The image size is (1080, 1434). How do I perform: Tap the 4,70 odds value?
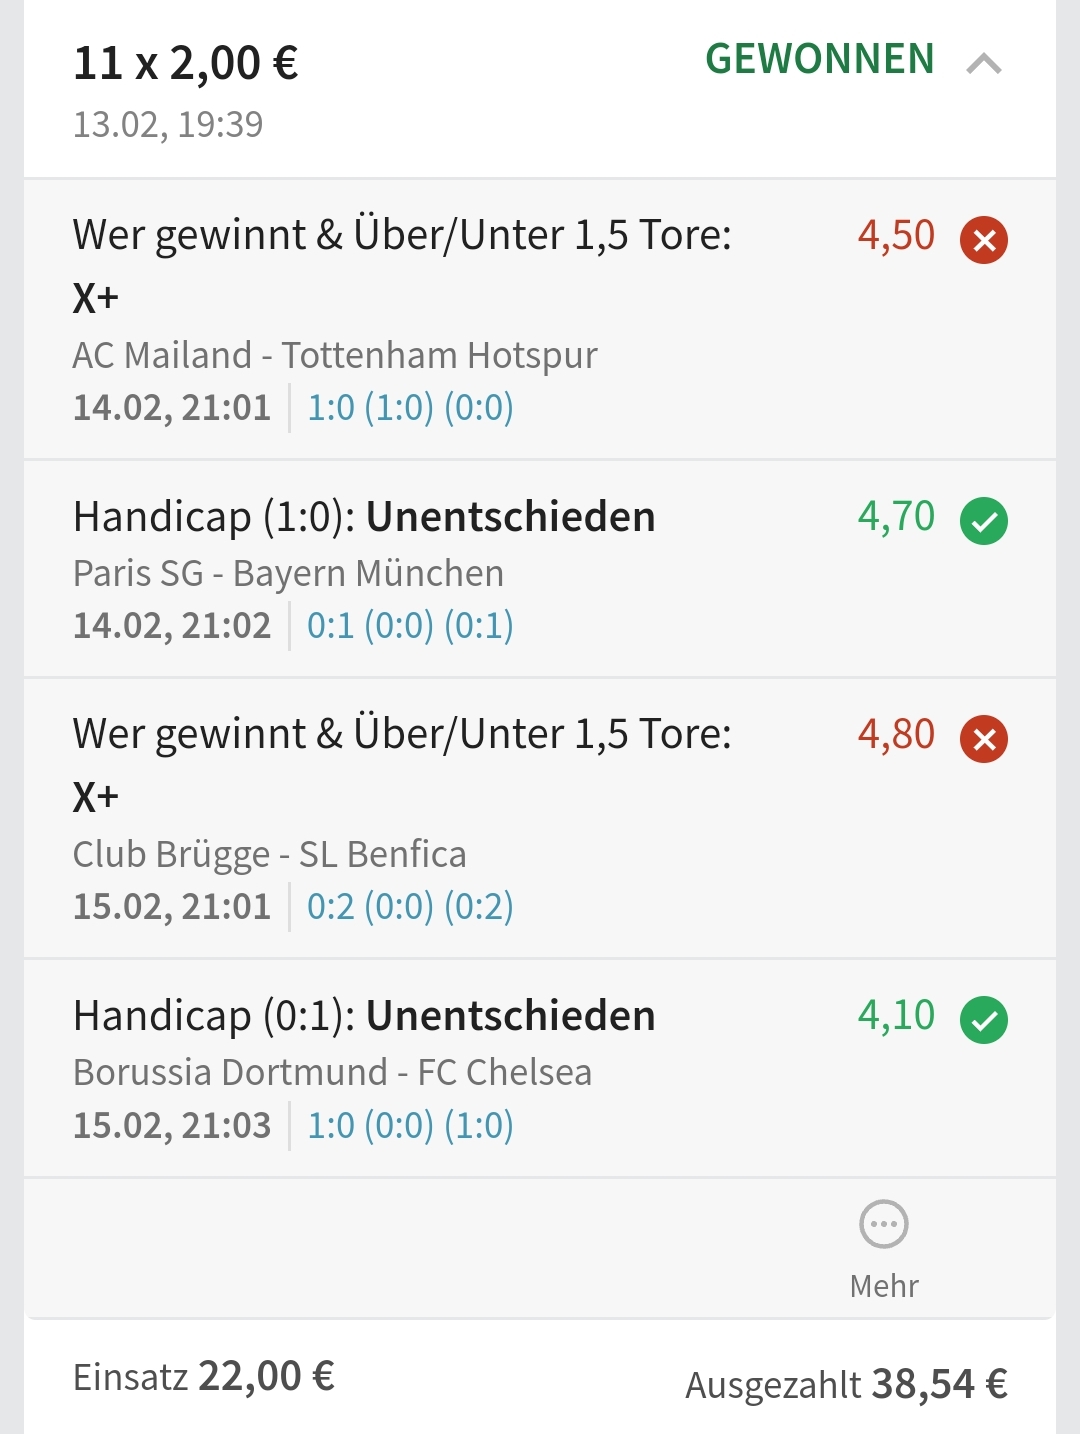(896, 517)
